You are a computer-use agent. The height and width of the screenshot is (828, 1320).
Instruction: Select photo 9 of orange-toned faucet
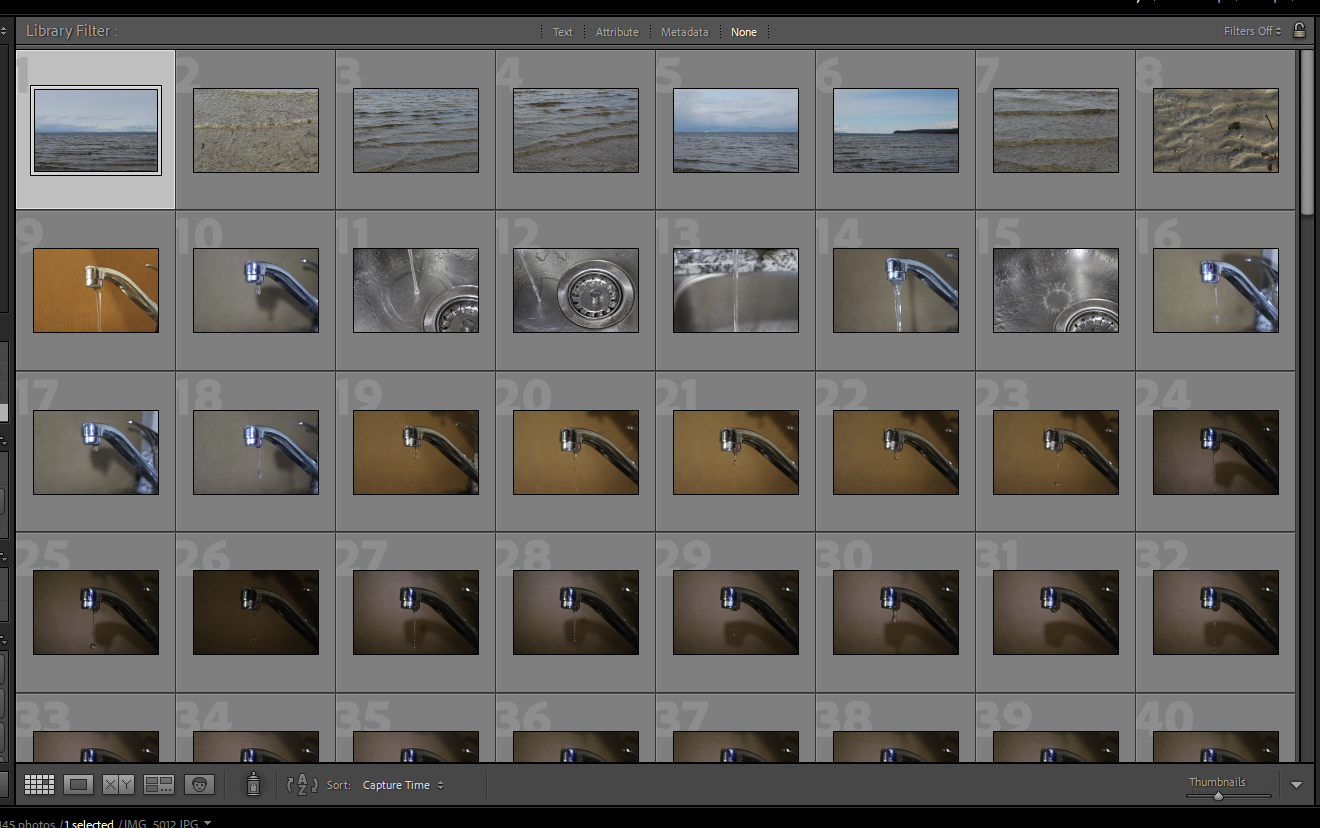pos(96,290)
